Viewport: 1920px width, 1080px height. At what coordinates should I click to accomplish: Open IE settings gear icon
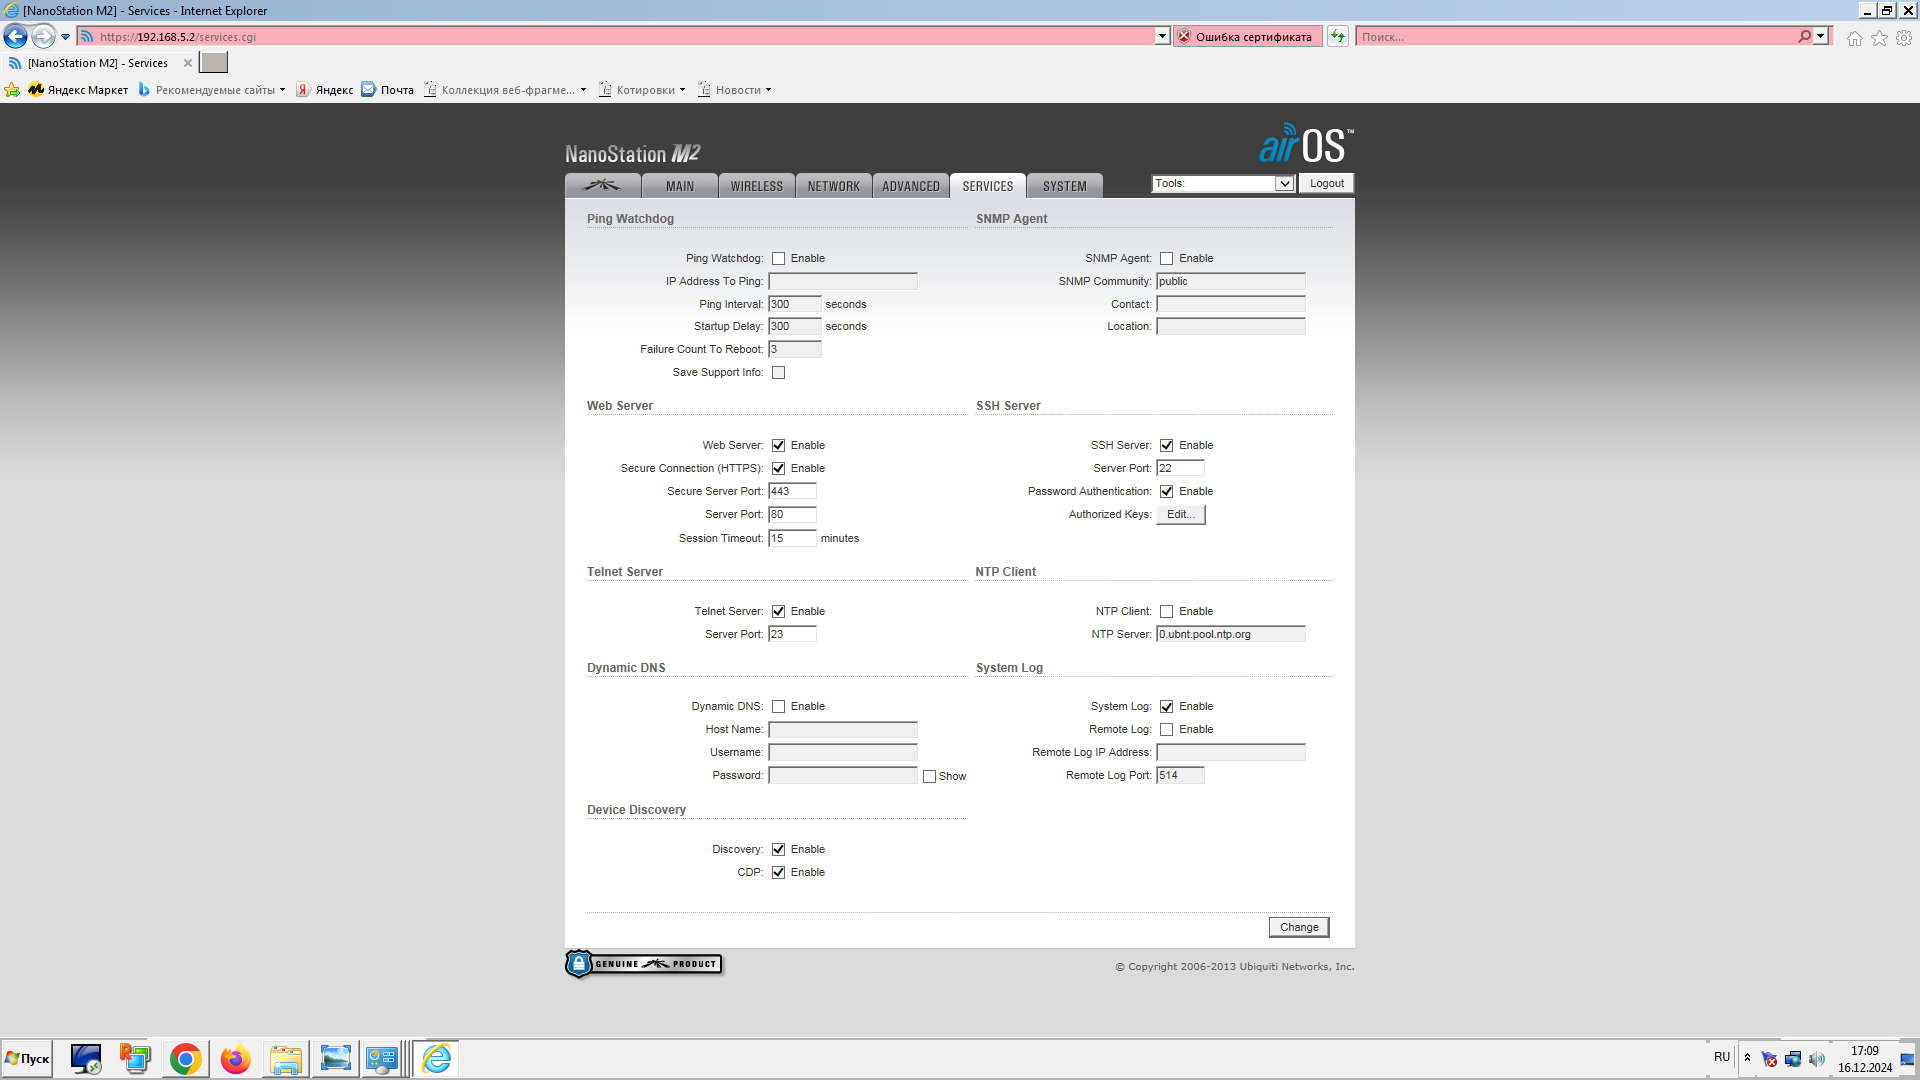coord(1904,38)
